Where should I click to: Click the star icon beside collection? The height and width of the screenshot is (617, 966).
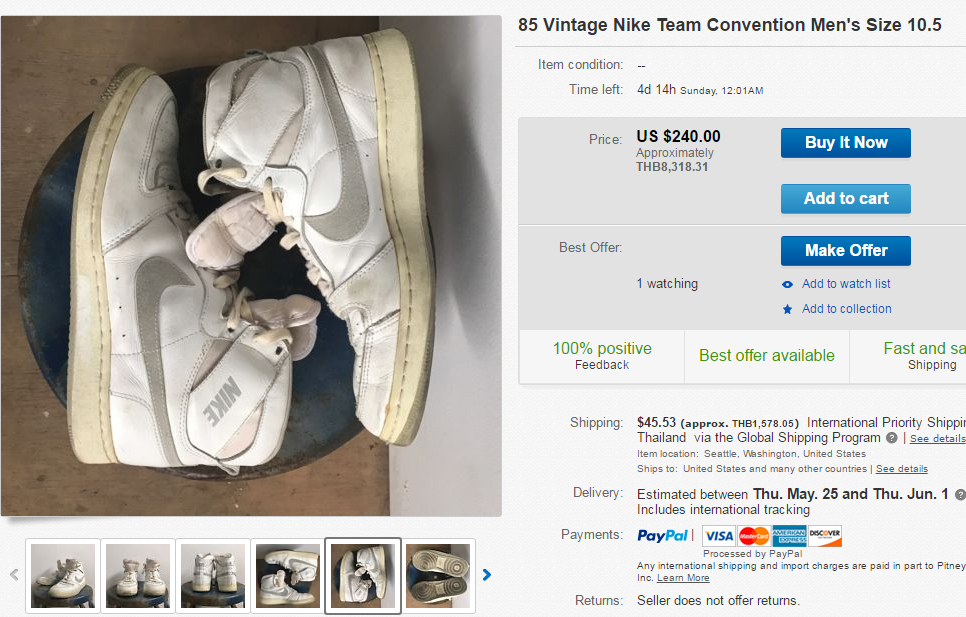pyautogui.click(x=788, y=309)
